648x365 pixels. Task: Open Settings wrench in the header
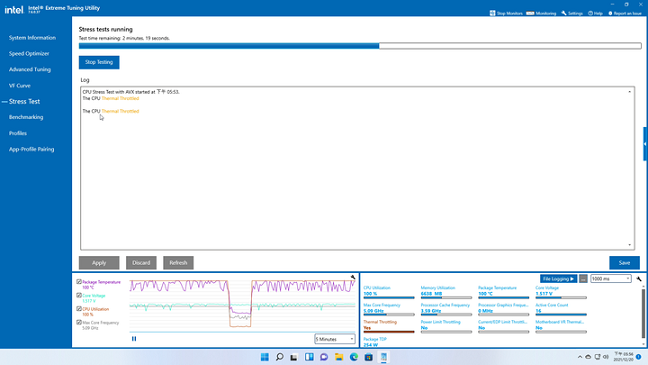[564, 13]
